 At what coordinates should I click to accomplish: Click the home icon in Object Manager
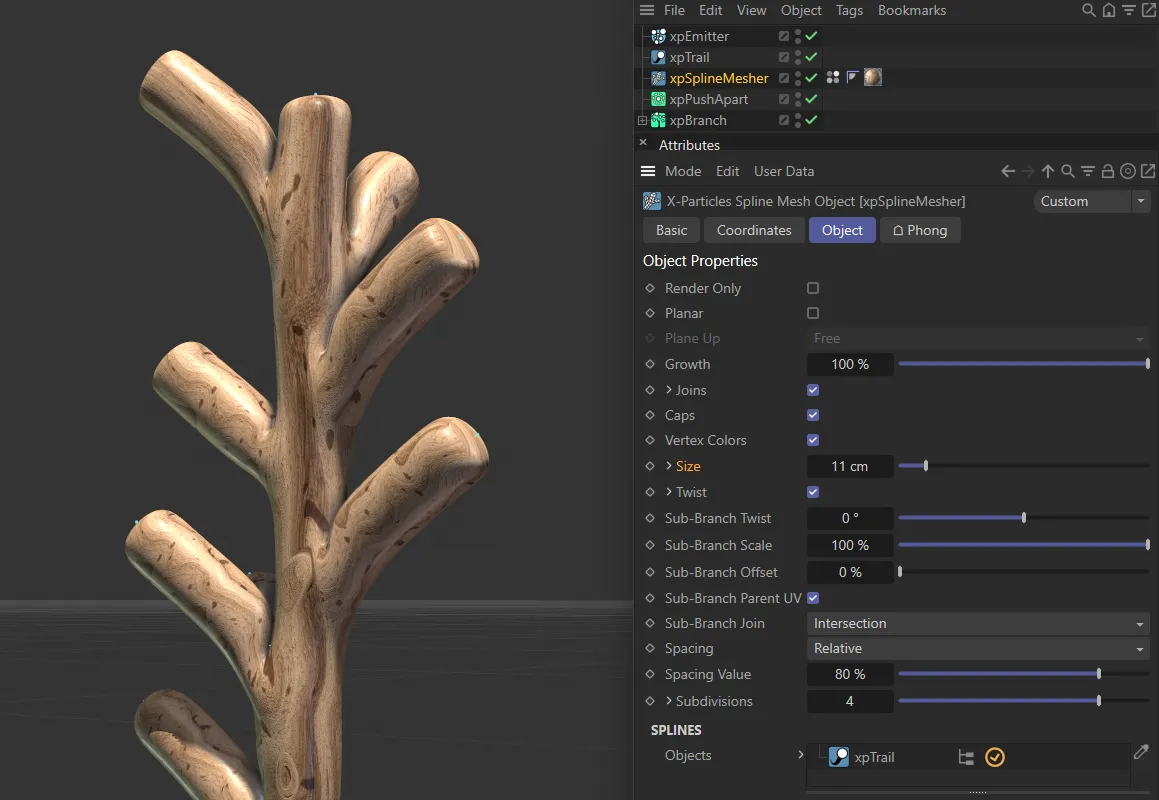click(1109, 10)
